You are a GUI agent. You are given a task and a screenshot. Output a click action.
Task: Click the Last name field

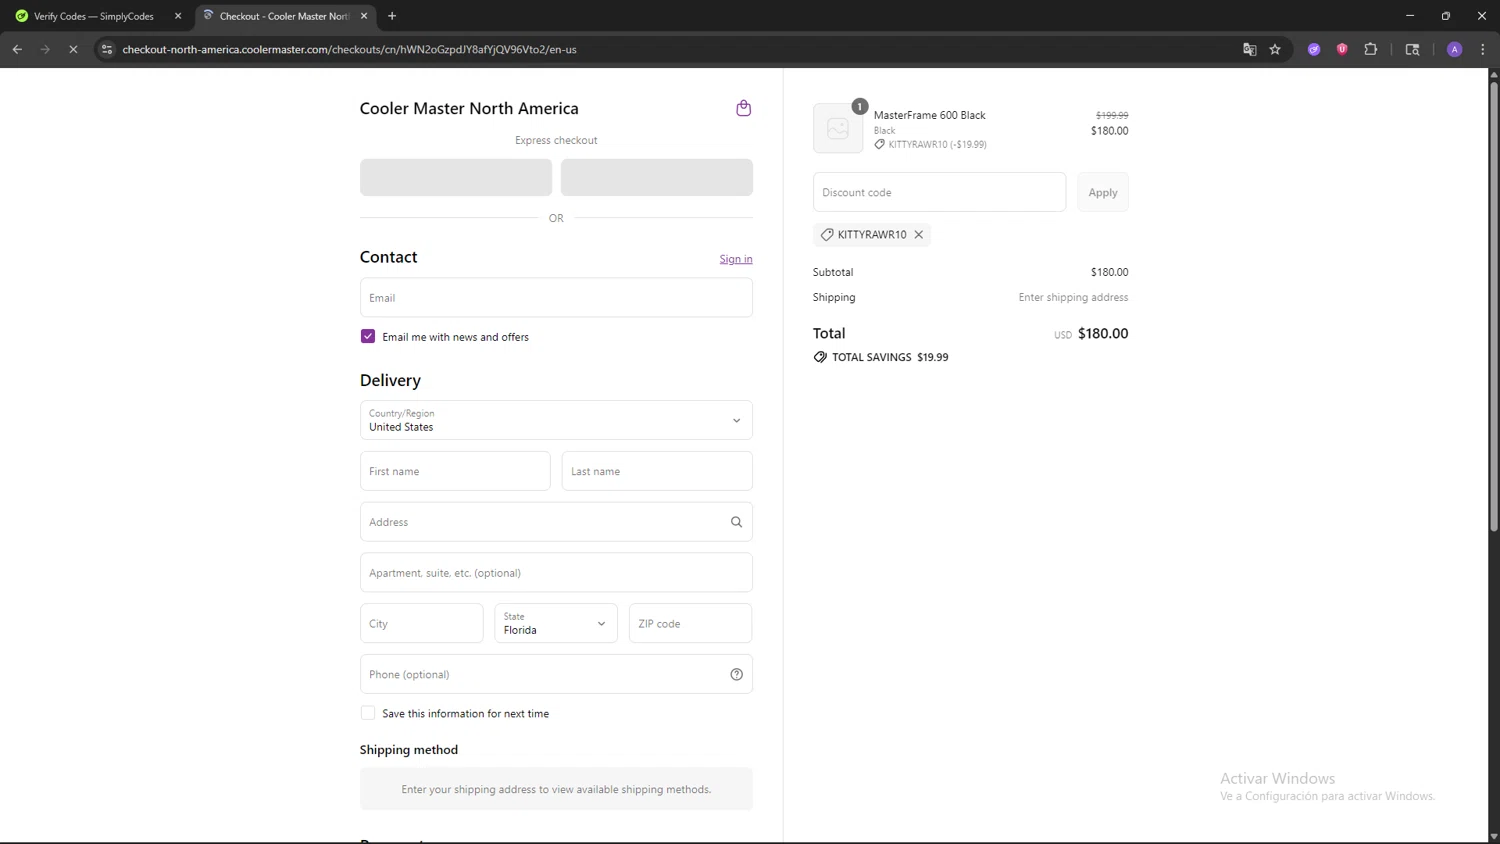[657, 471]
